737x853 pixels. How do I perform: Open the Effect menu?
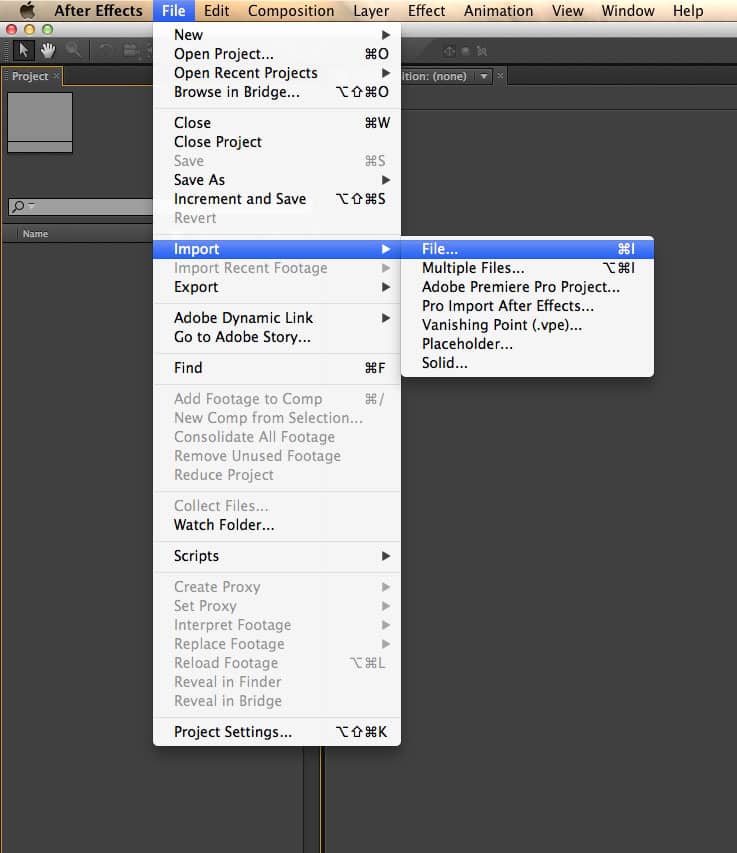(x=426, y=10)
